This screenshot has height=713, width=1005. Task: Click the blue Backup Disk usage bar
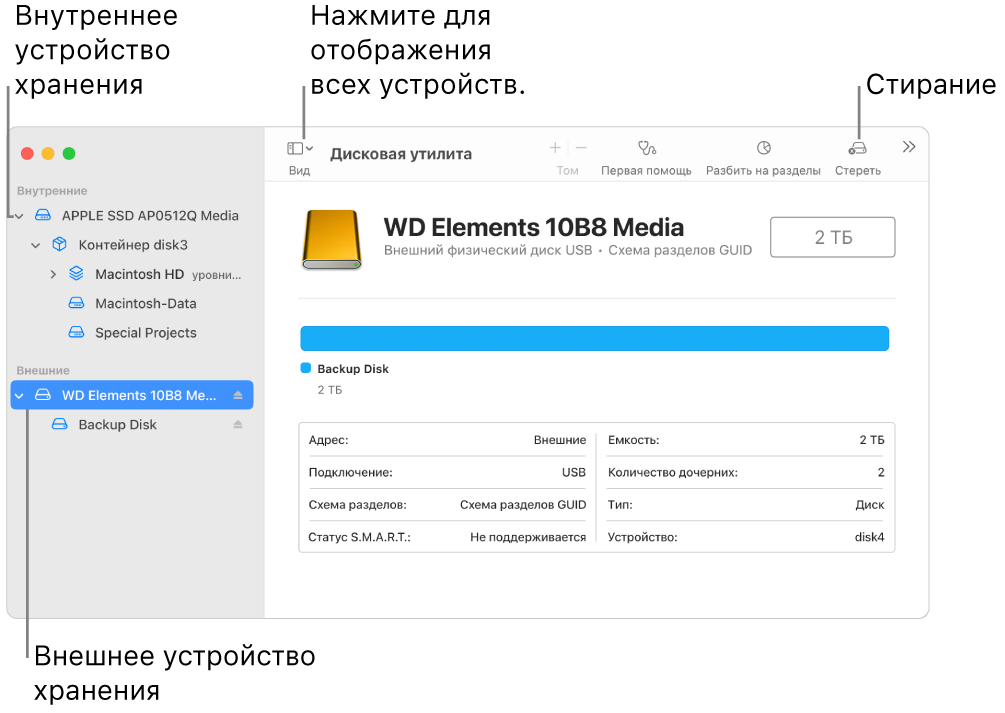pos(594,339)
